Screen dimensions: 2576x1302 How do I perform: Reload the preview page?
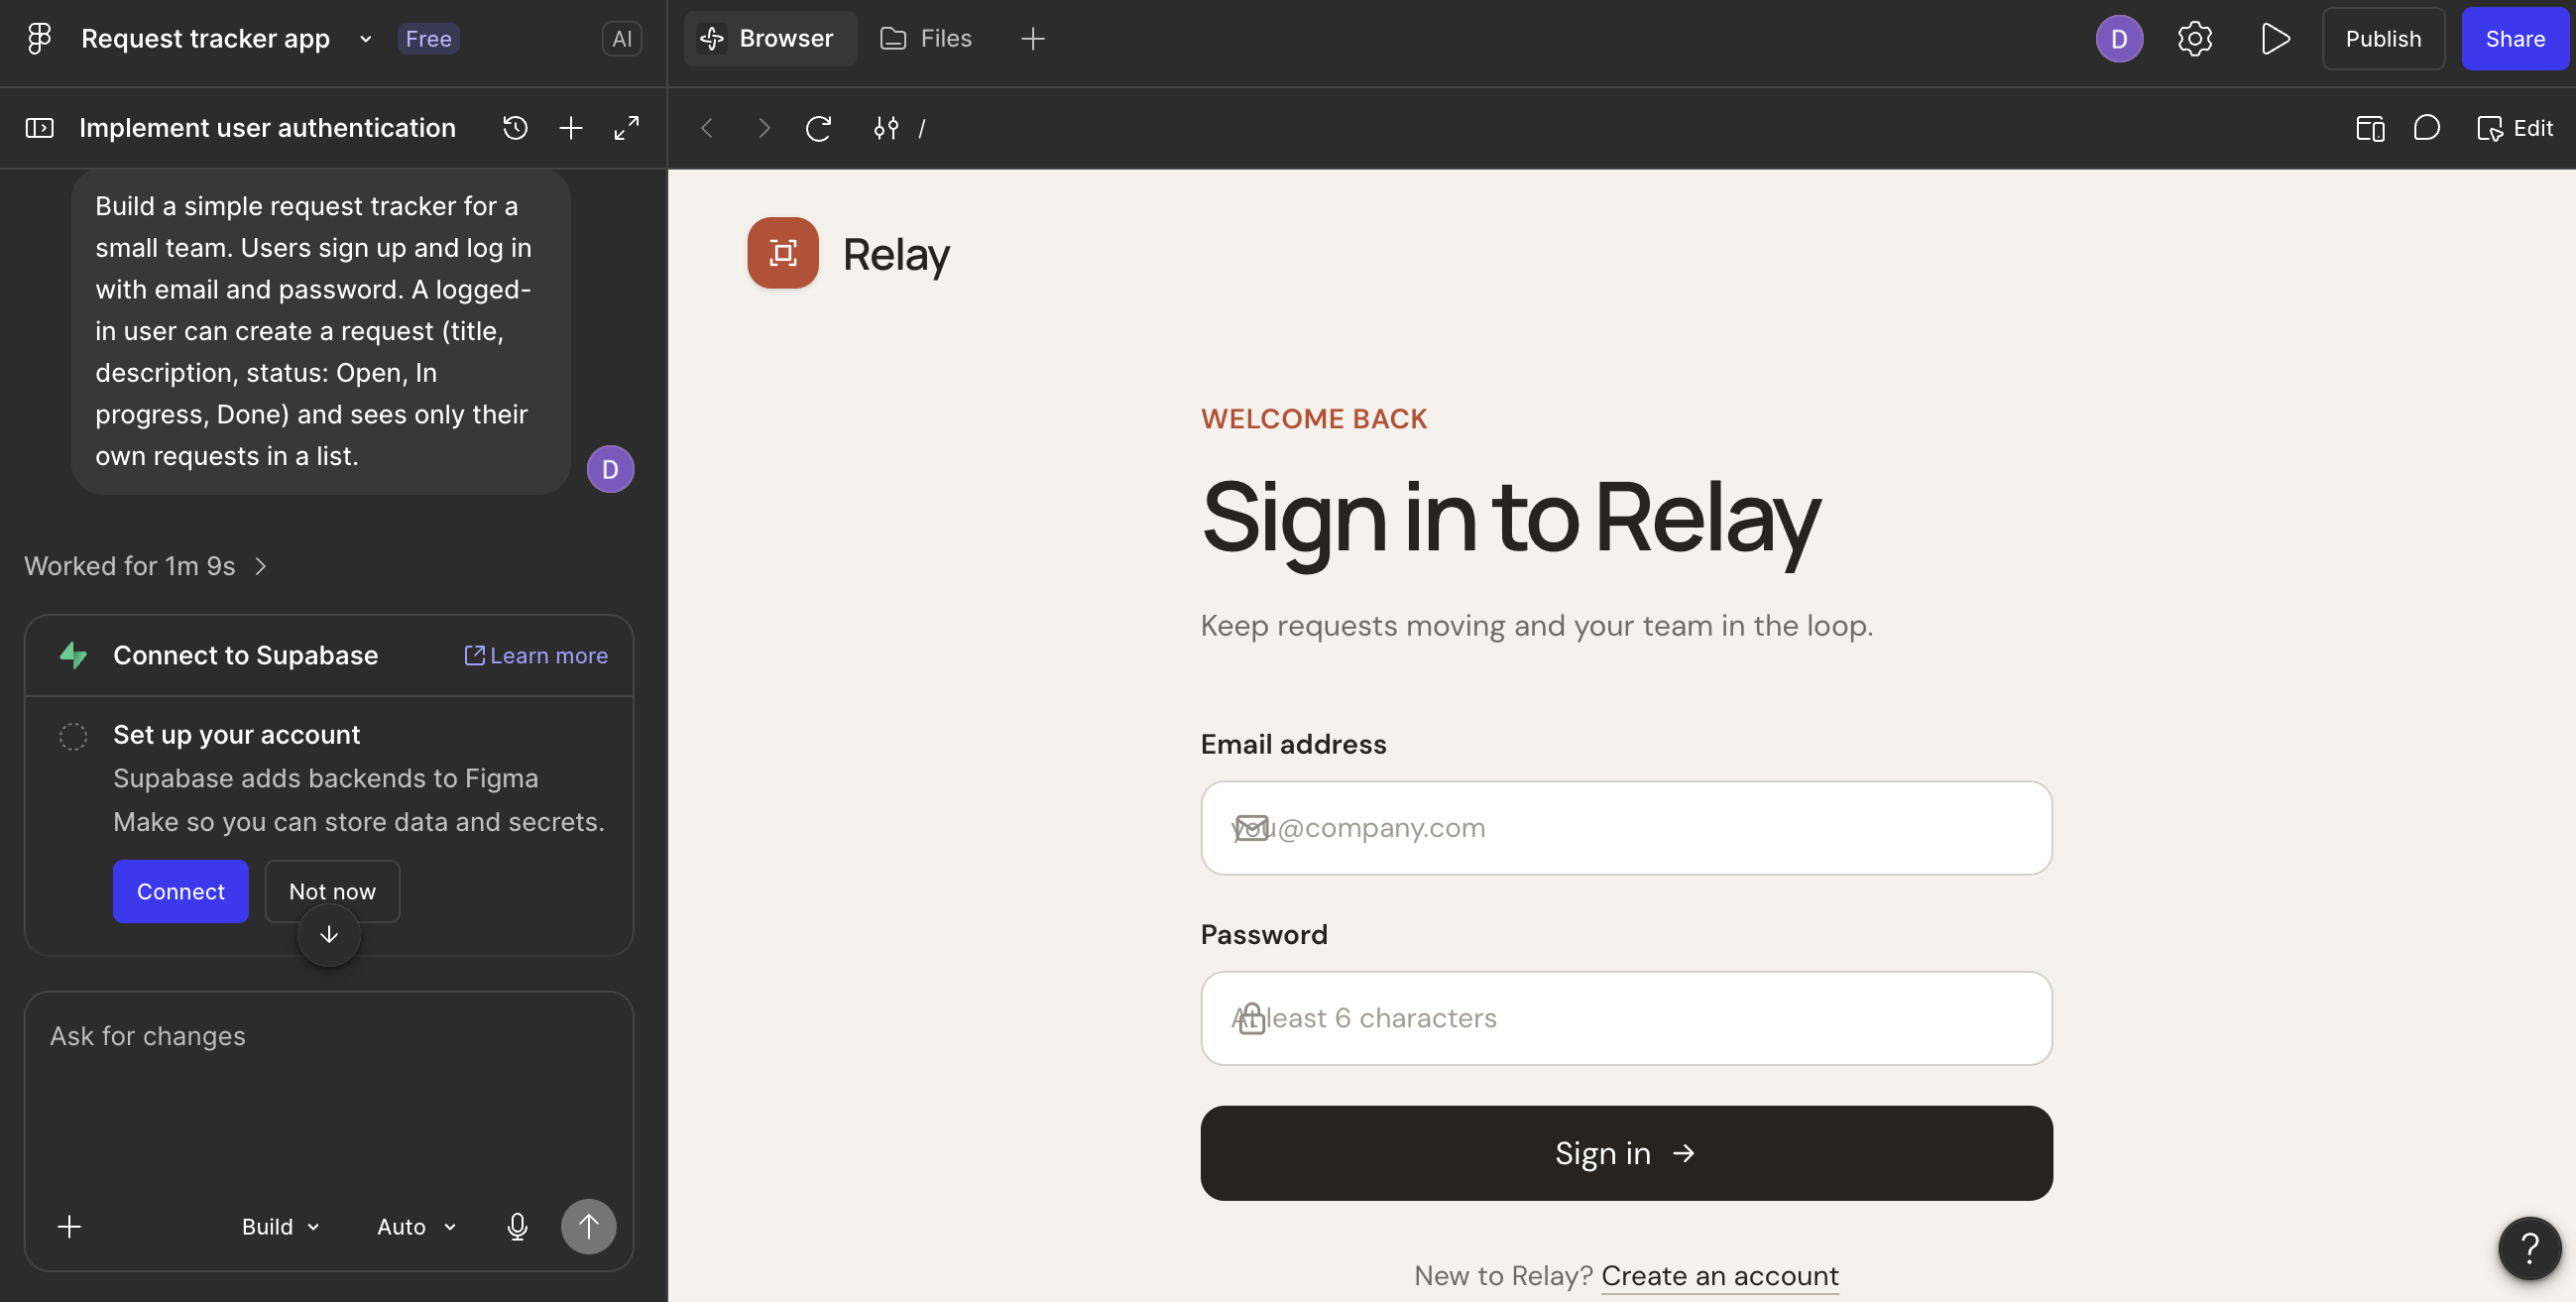(819, 128)
